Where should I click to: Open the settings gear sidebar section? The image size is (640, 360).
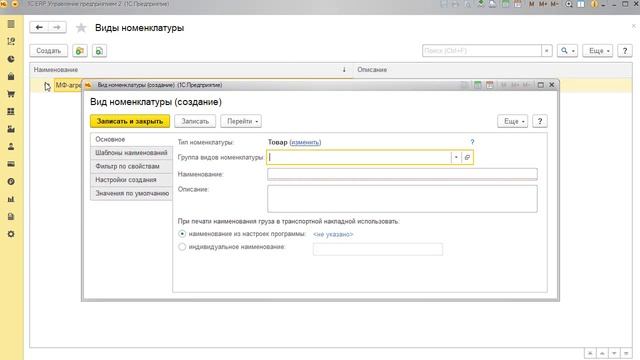[11, 234]
